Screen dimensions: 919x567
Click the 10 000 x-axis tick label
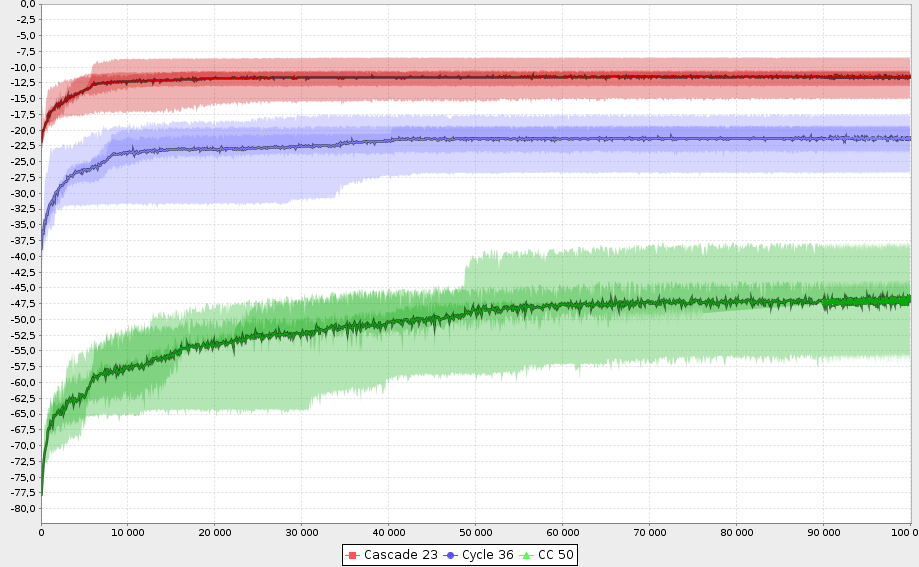pos(127,532)
